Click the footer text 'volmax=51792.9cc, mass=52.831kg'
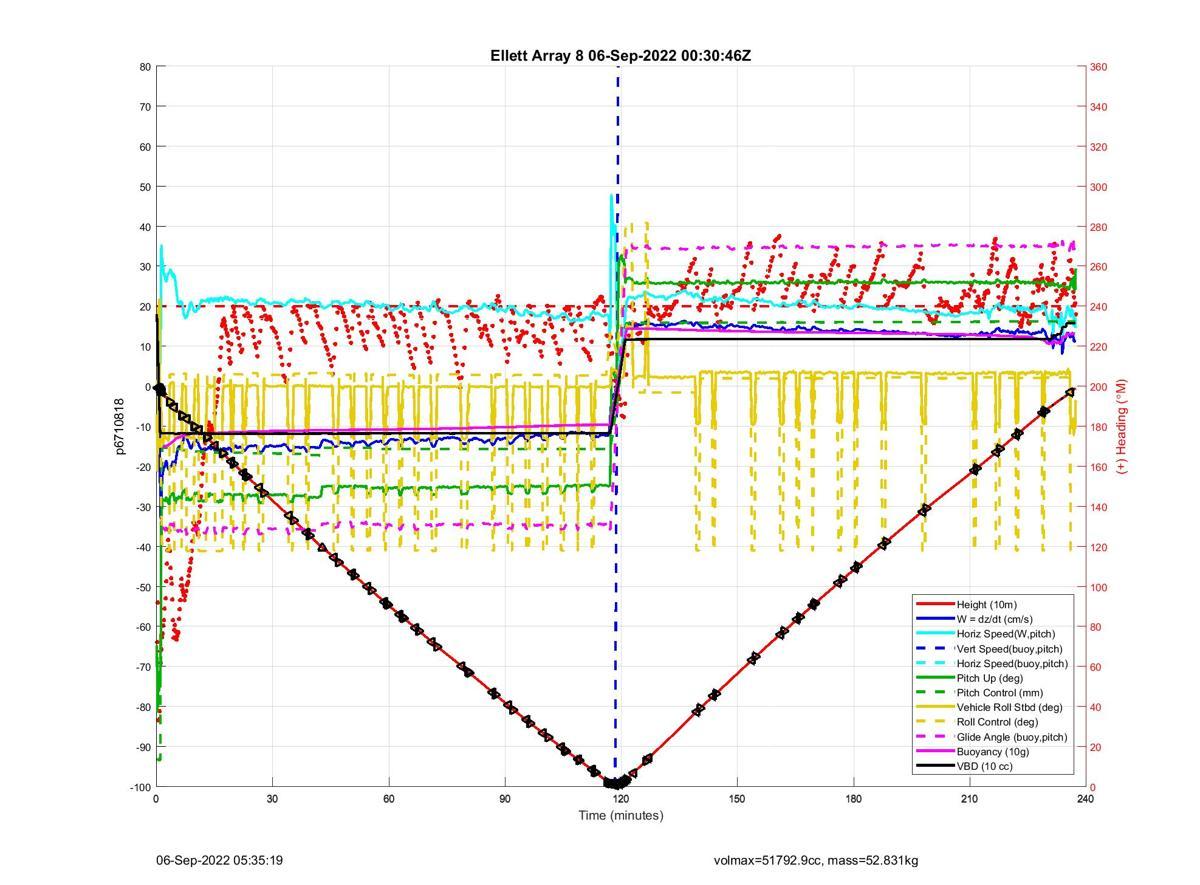Screen dimensions: 1200x885 point(816,860)
